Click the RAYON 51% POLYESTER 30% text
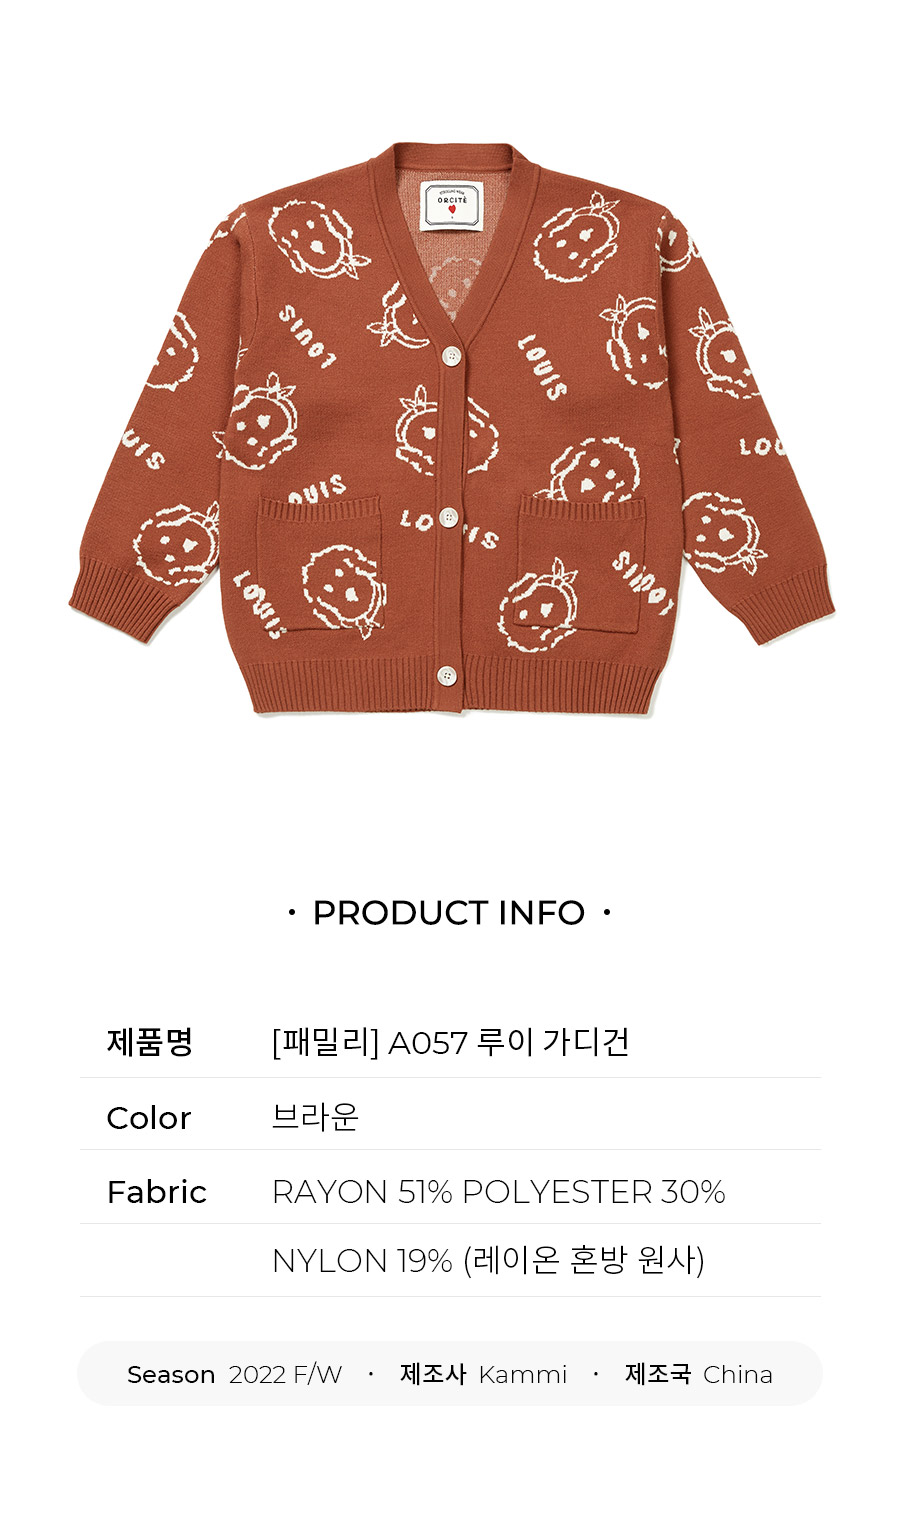Viewport: 900px width, 1531px height. (499, 1192)
